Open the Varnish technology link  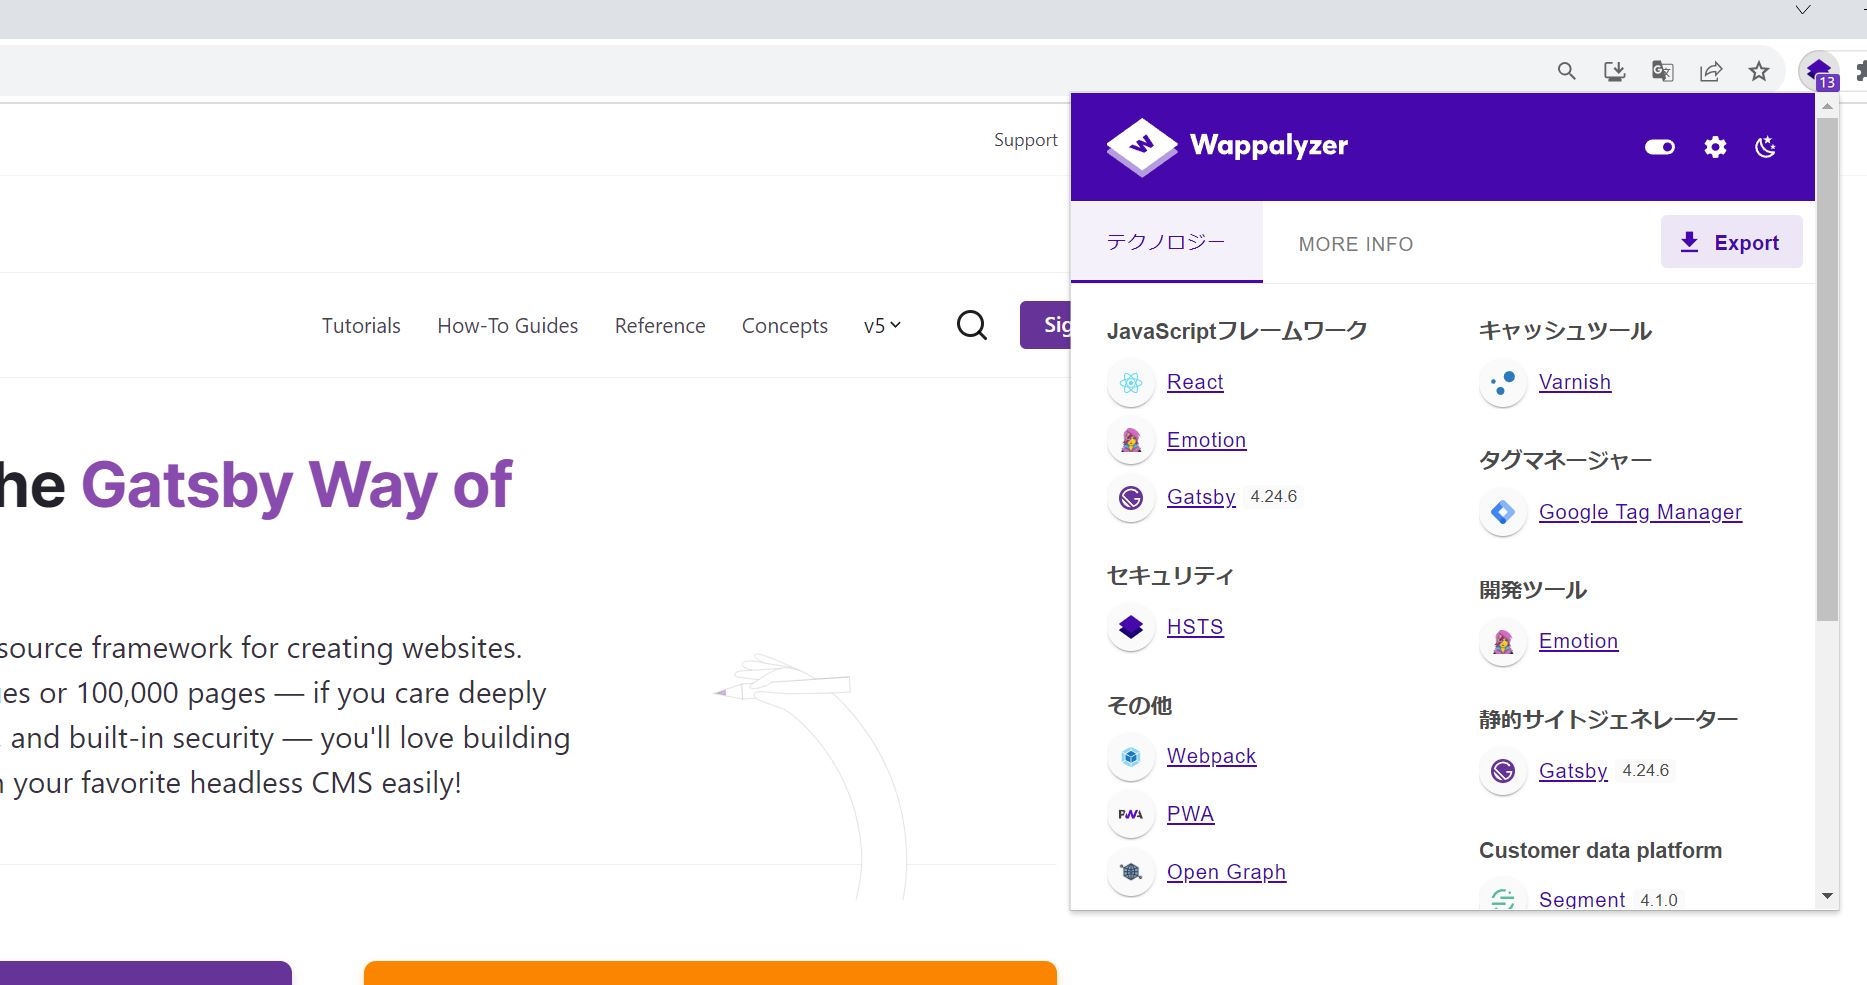pos(1574,382)
